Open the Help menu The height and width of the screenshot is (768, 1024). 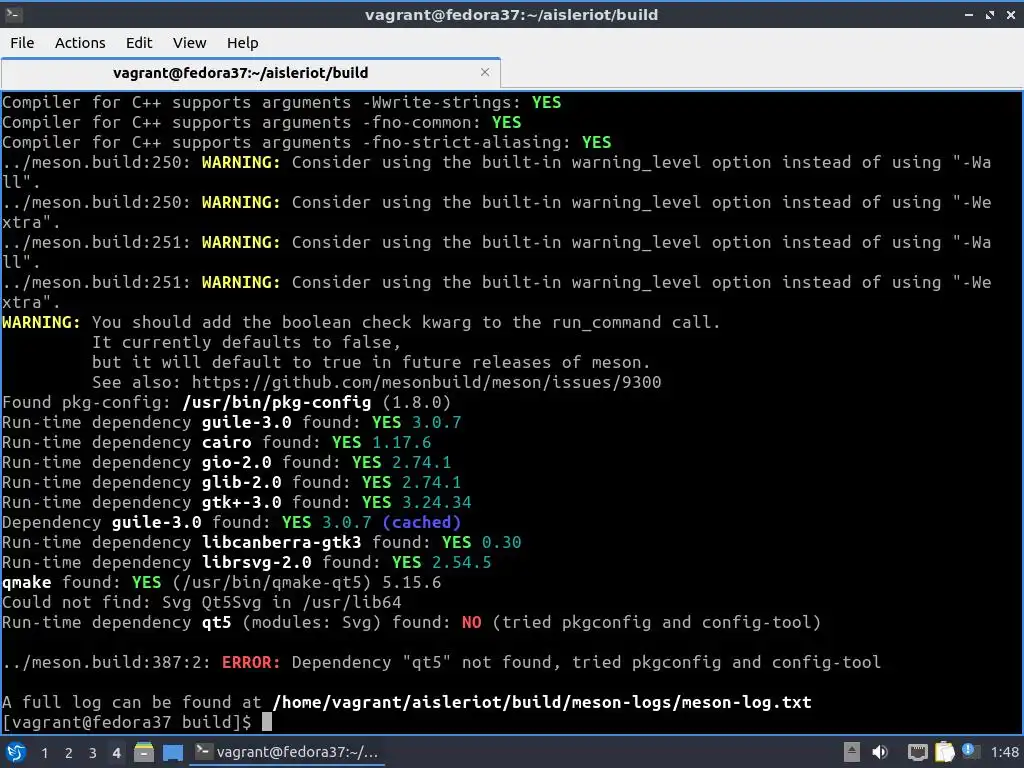[x=242, y=43]
